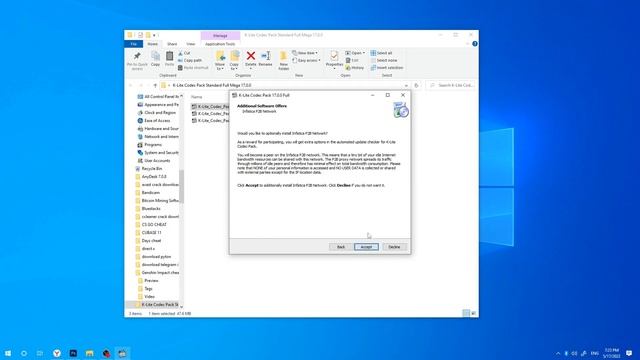Screen dimensions: 640x360
Task: Switch to large icons view in Explorer
Action: (x=473, y=313)
